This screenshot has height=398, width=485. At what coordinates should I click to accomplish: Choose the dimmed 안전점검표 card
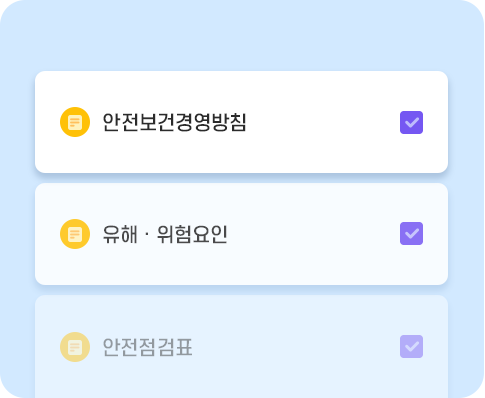[x=241, y=347]
